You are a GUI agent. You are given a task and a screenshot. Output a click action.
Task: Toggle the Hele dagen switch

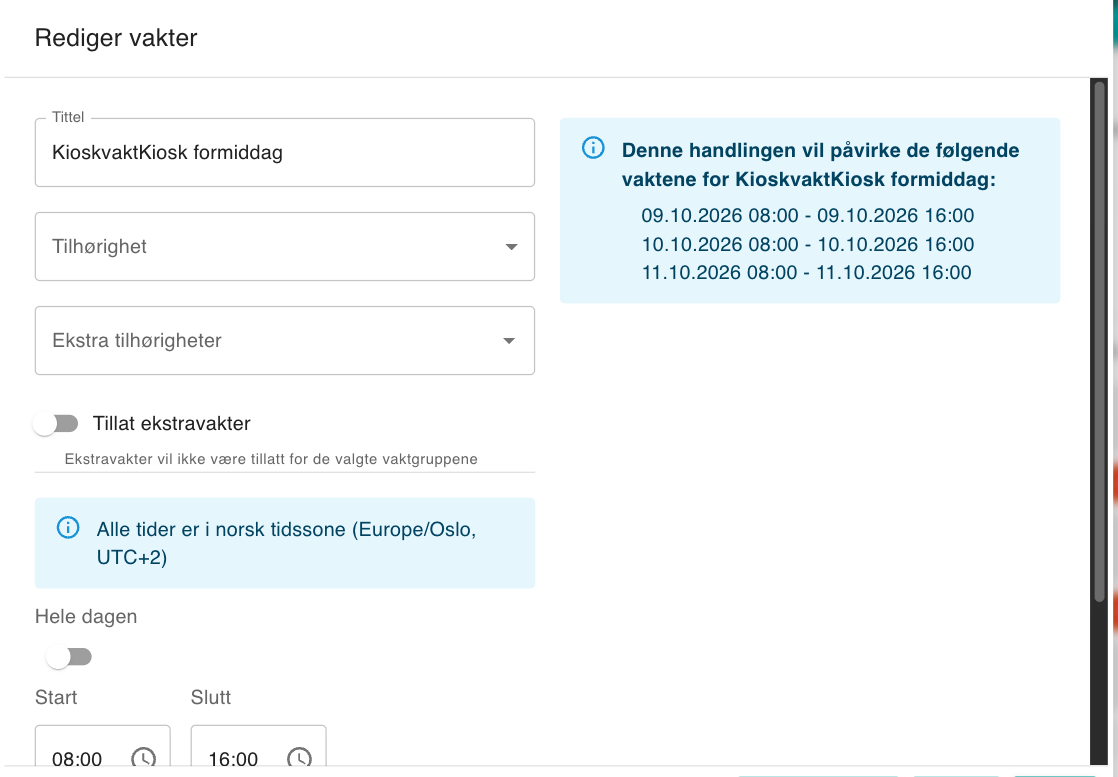tap(69, 657)
